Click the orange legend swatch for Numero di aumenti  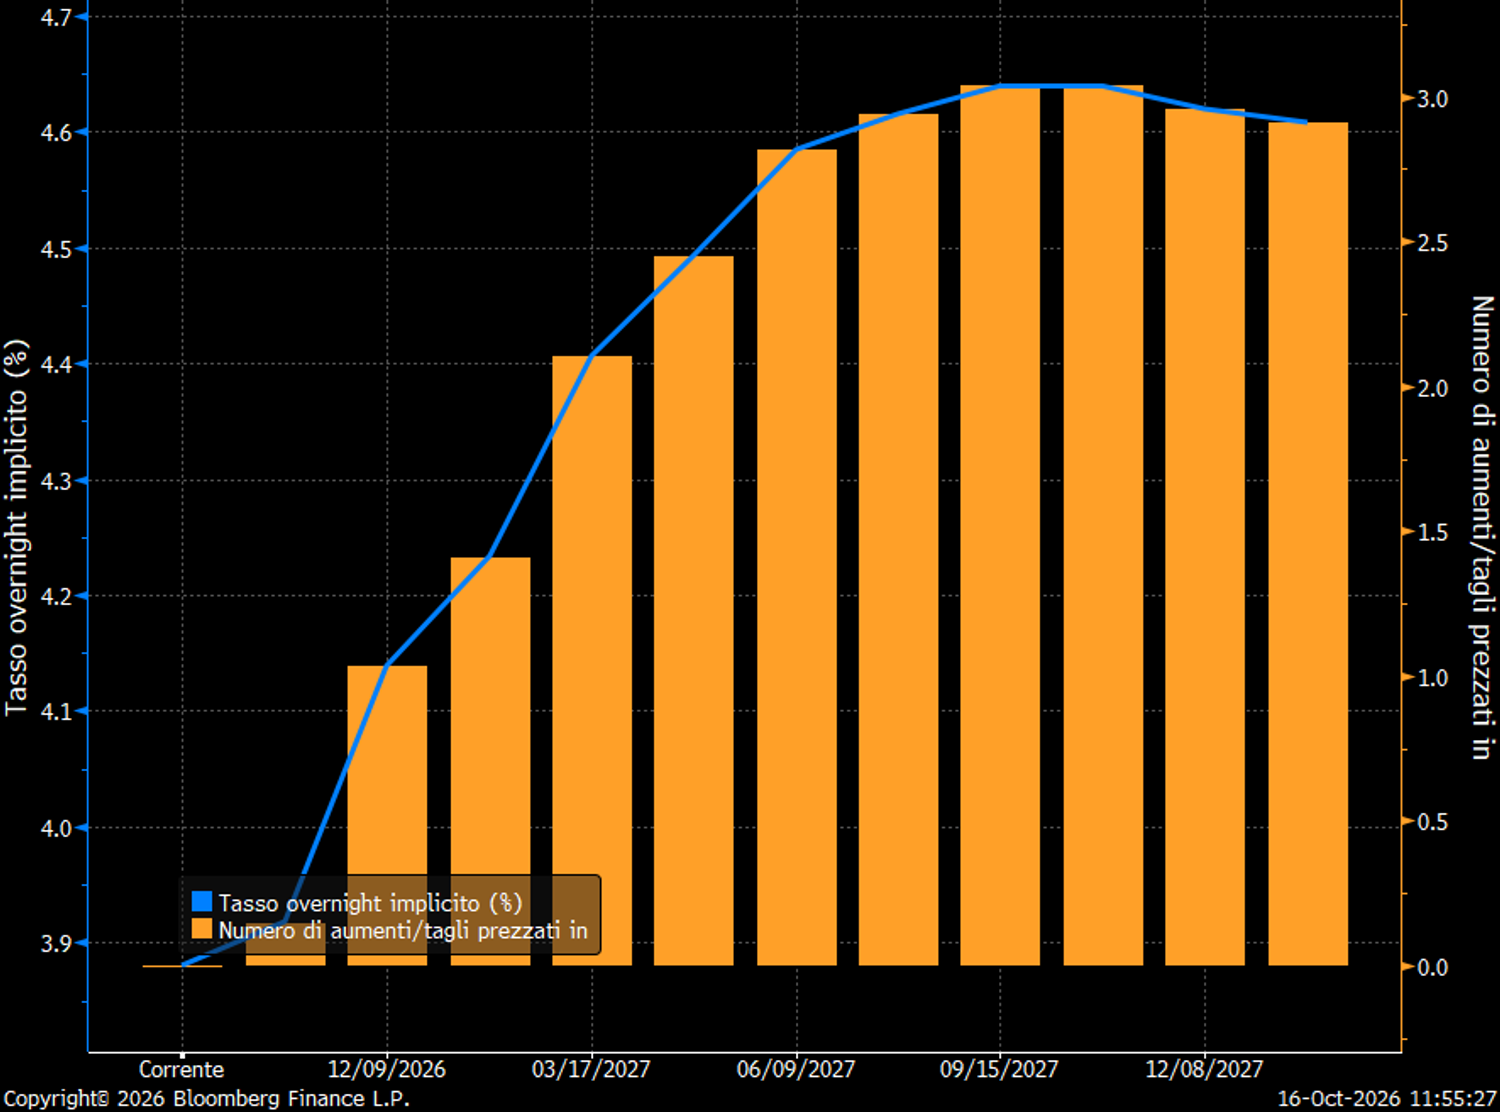point(202,929)
